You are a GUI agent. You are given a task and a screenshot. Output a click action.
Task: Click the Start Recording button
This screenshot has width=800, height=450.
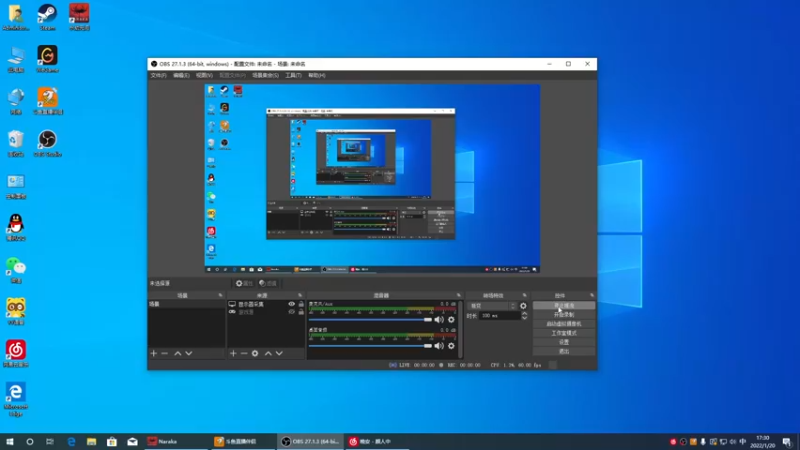click(x=564, y=315)
